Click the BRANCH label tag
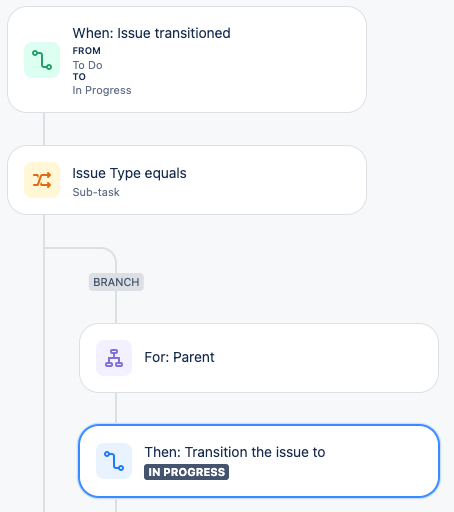 [x=116, y=282]
